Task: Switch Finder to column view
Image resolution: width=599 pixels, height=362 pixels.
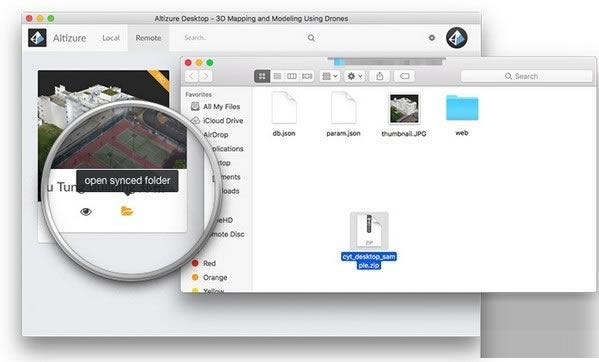Action: [x=292, y=76]
